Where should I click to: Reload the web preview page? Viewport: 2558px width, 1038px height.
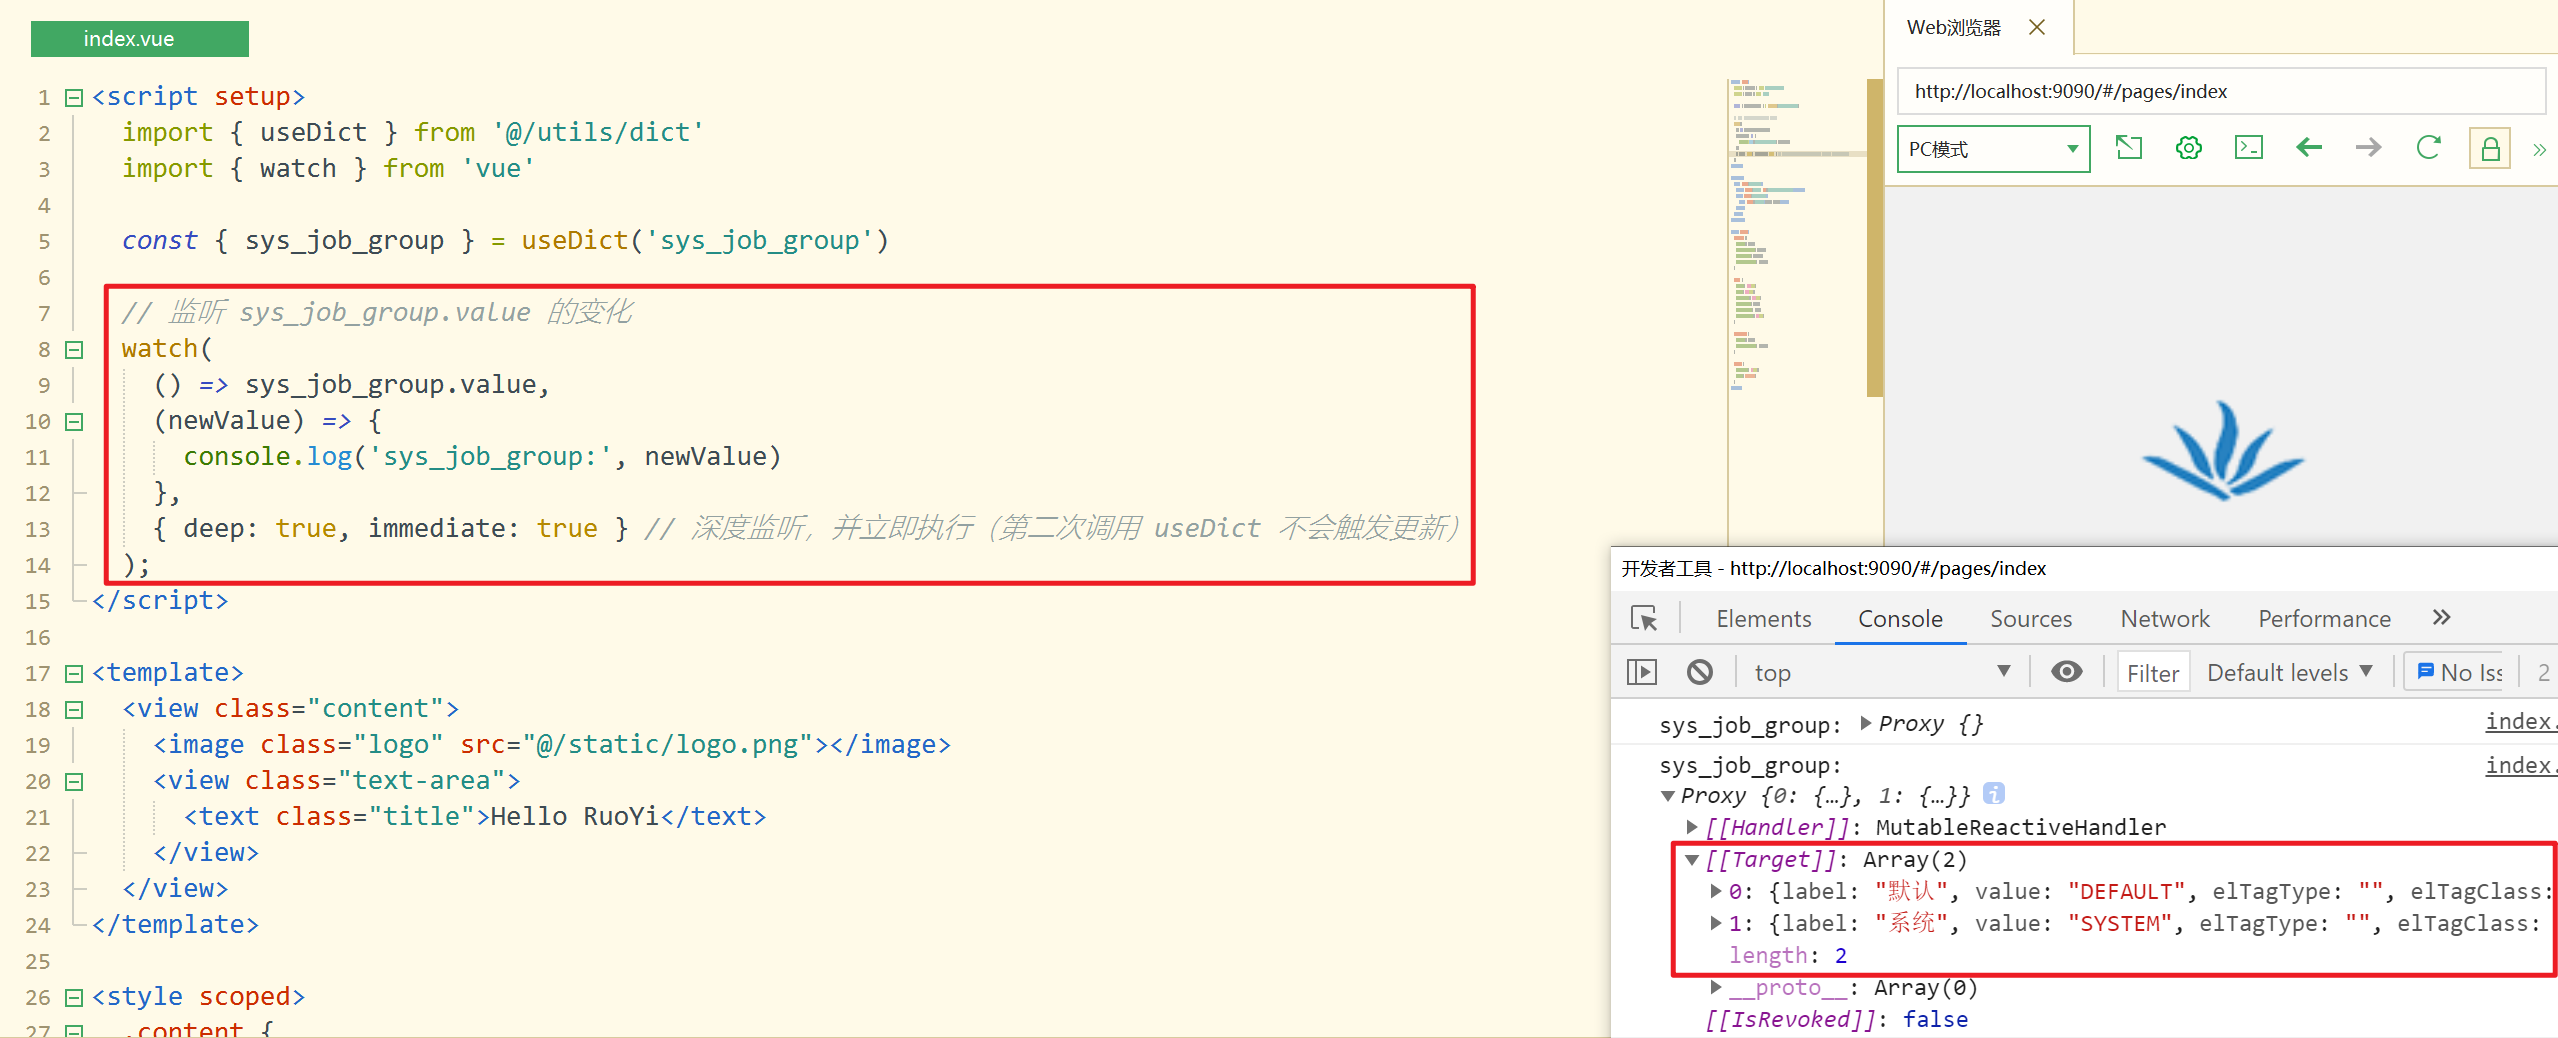coord(2428,148)
